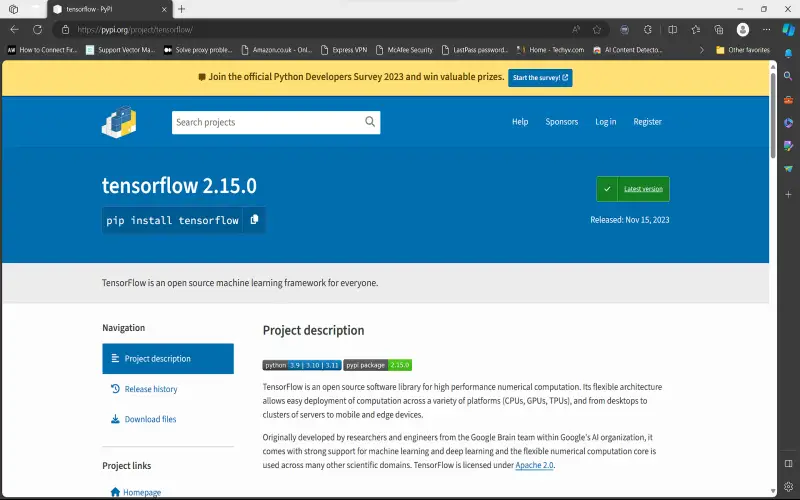
Task: Click the search magnifier in Search projects
Action: [370, 121]
